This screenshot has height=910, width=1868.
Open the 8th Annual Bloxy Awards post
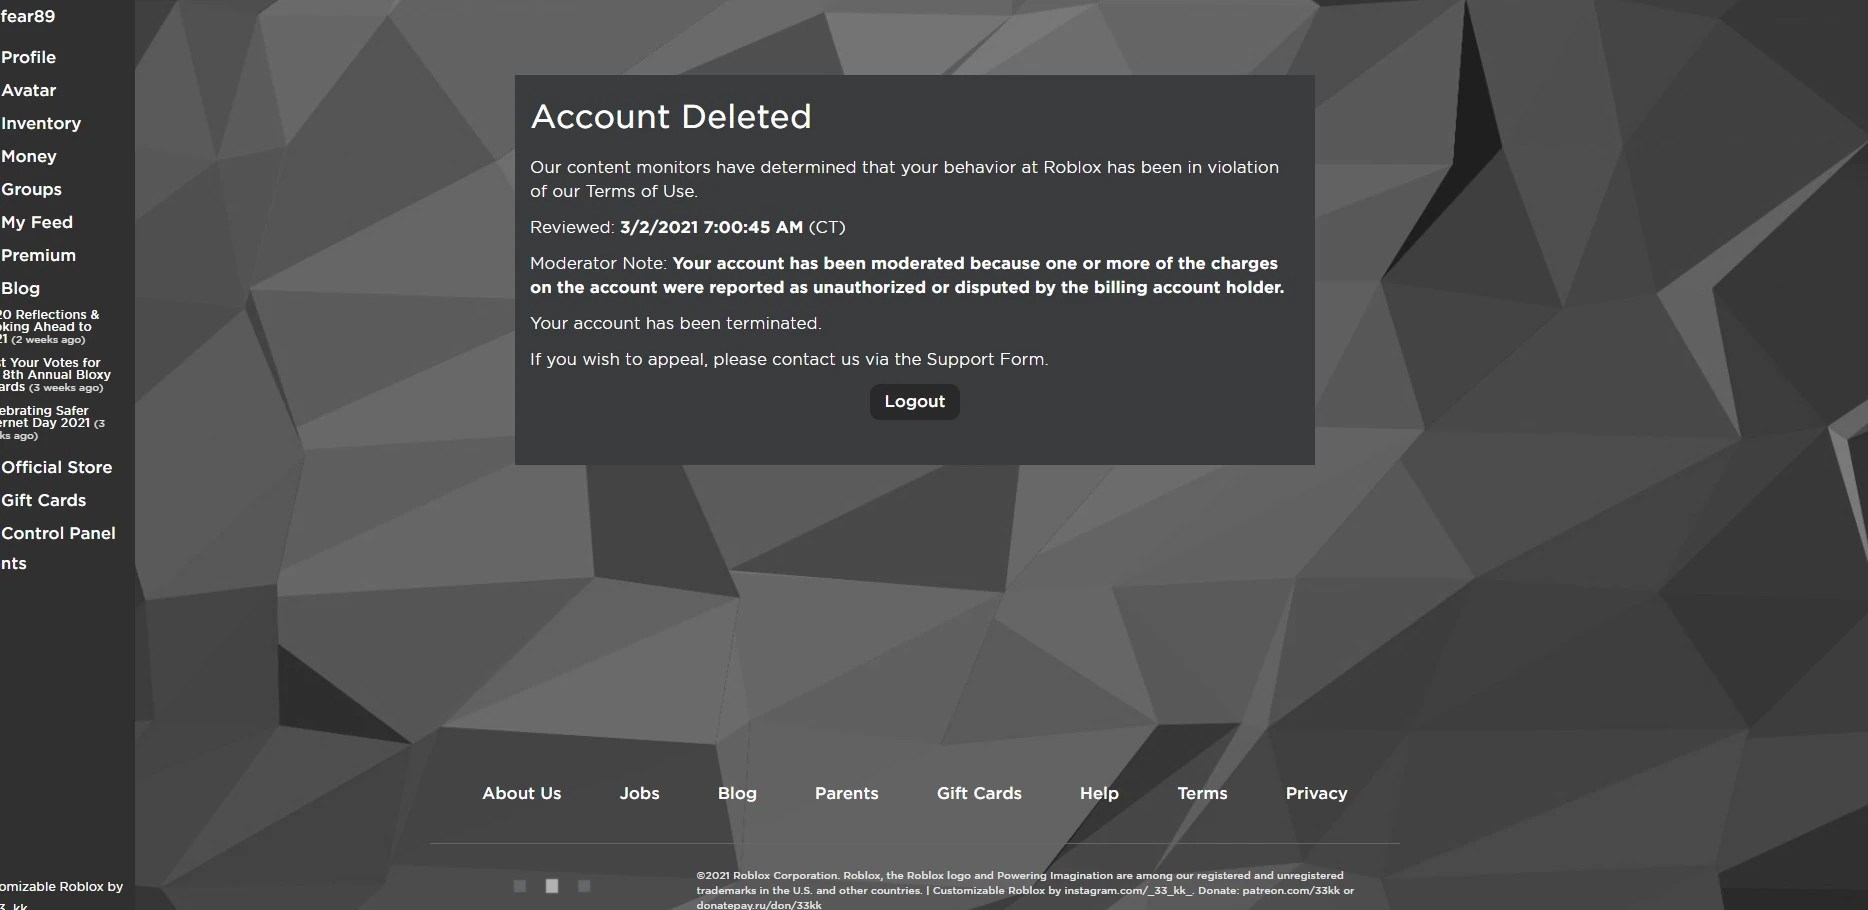click(x=55, y=375)
